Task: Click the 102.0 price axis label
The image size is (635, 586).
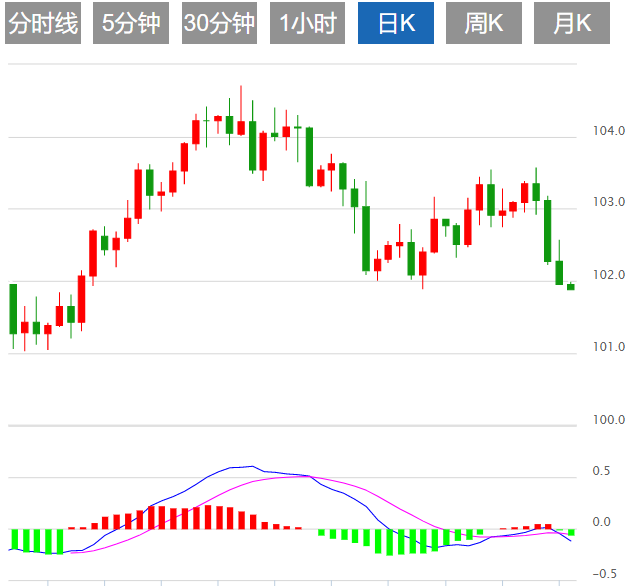Action: [x=609, y=275]
